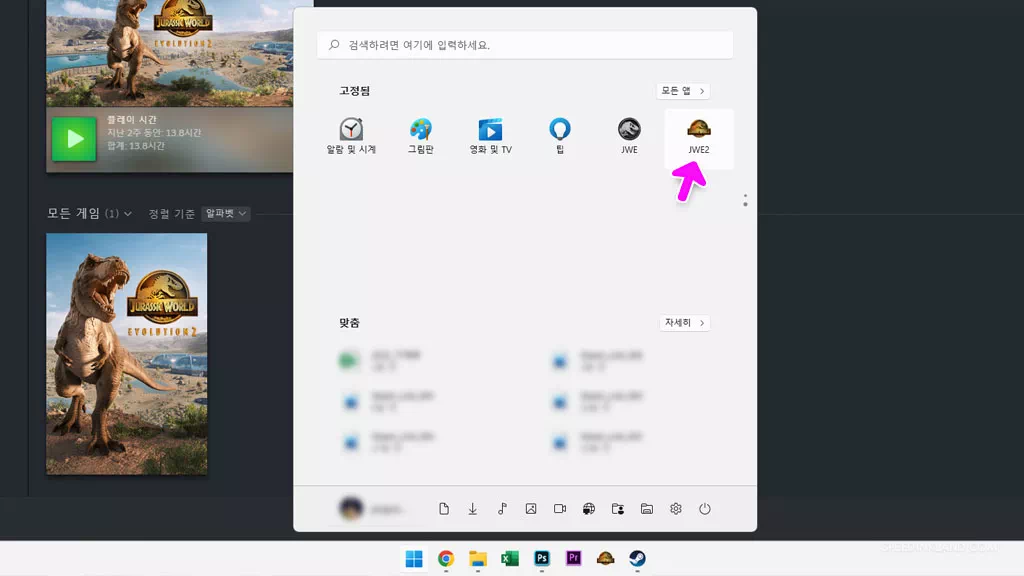Select the Jurassic World Evolution 2 game cover

[x=127, y=354]
